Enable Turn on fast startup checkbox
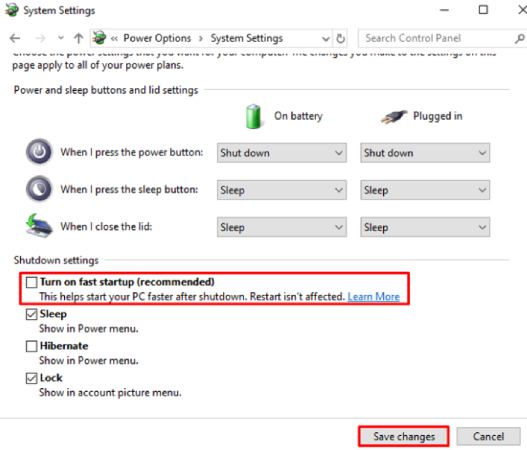This screenshot has width=527, height=450. tap(32, 282)
